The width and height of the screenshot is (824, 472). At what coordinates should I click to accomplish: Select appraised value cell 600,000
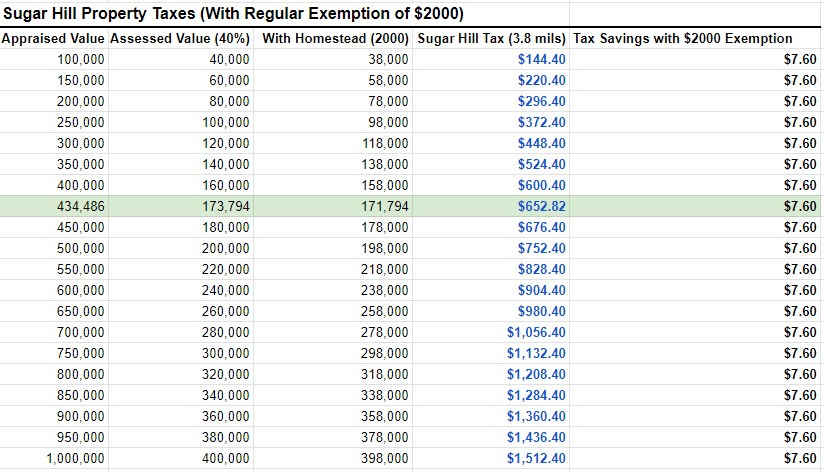point(81,291)
